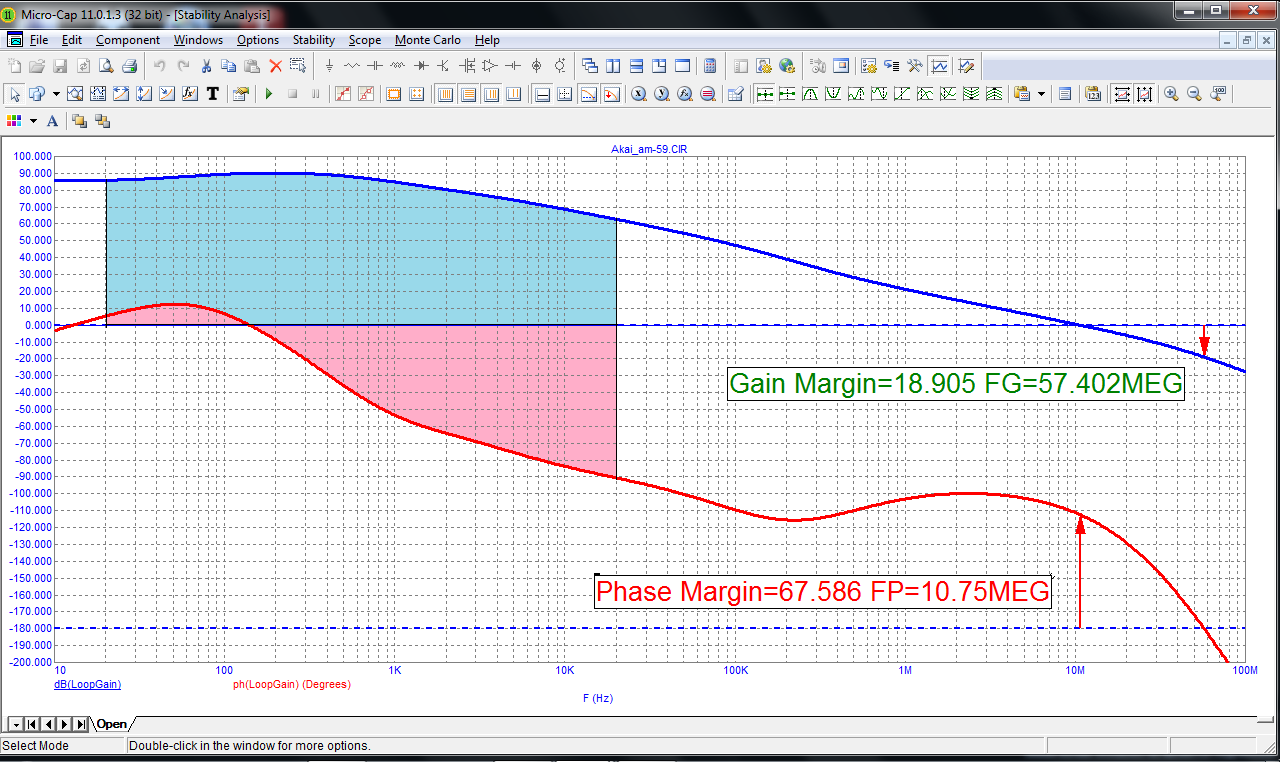The image size is (1280, 762).
Task: Activate Select Mode arrow tool
Action: [15, 94]
